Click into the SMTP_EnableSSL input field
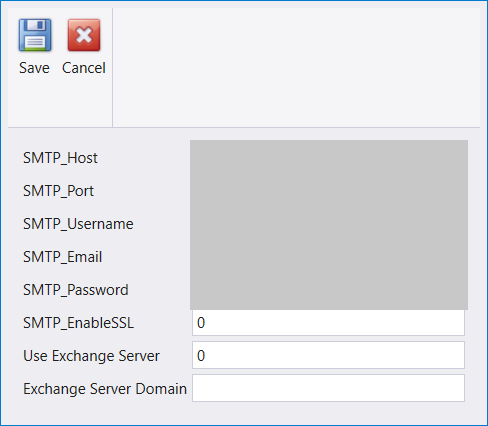 [x=328, y=322]
